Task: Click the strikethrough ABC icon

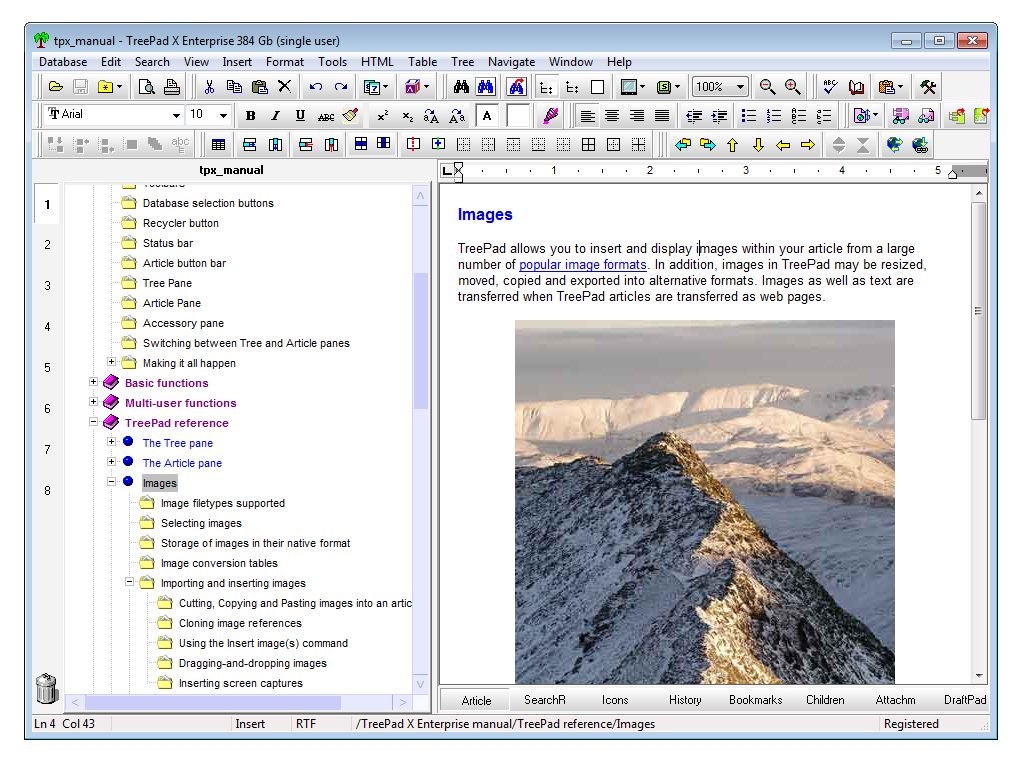Action: click(x=326, y=116)
